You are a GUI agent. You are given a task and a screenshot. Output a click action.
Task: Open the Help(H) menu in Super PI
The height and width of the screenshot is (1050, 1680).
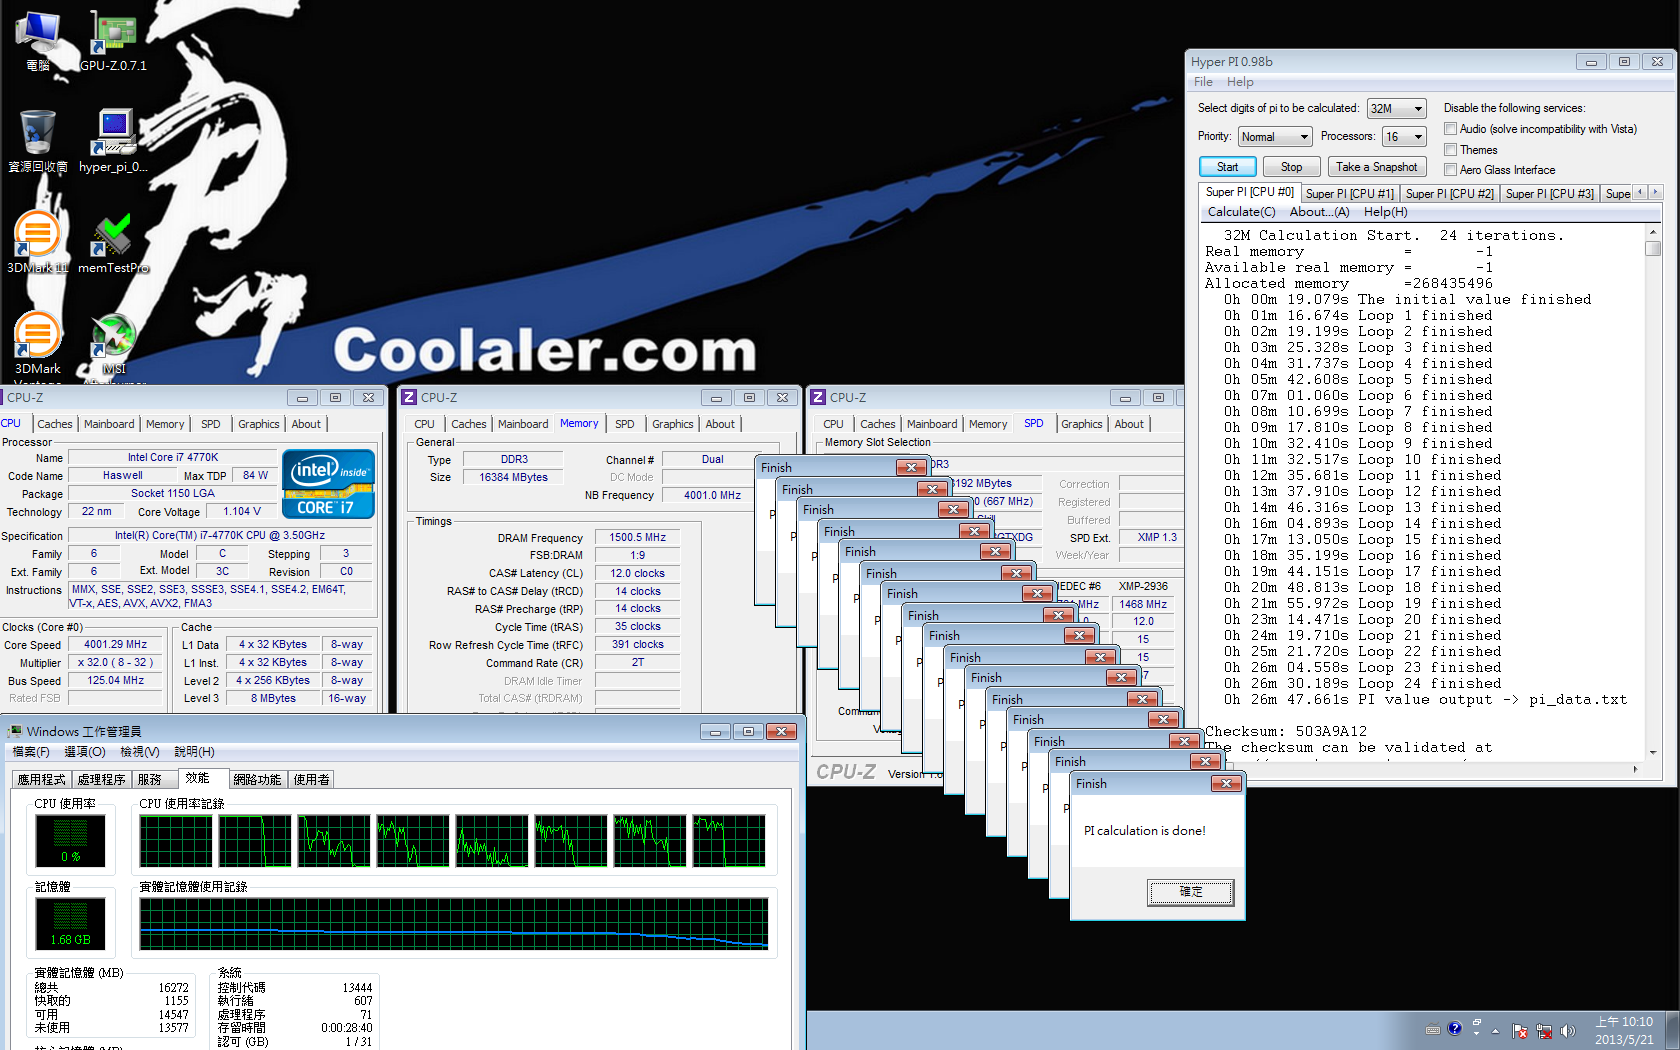[1385, 212]
